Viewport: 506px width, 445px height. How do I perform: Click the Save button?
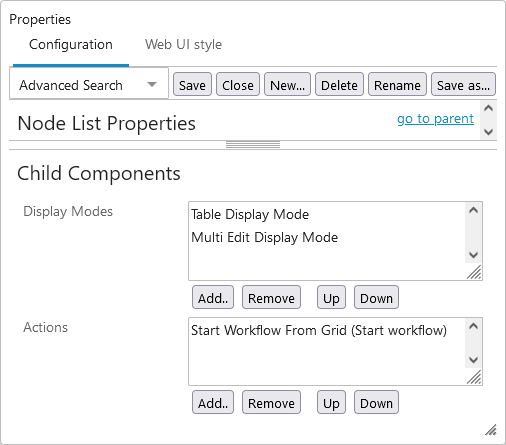(192, 84)
